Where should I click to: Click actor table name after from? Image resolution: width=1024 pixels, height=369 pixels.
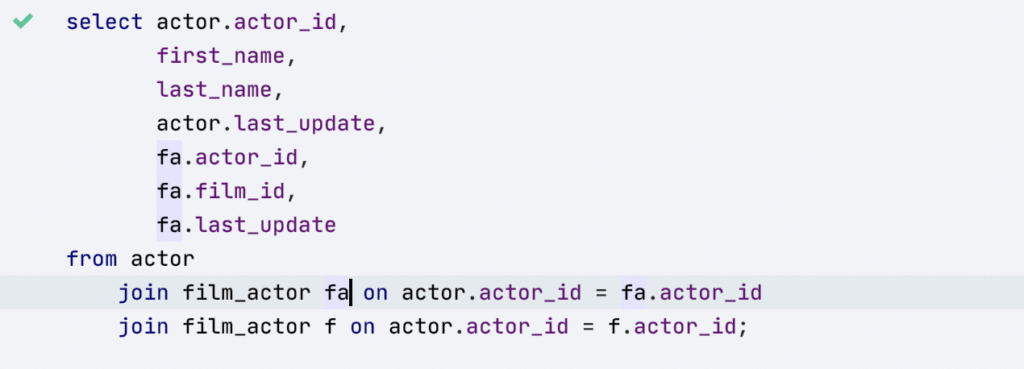coord(163,259)
